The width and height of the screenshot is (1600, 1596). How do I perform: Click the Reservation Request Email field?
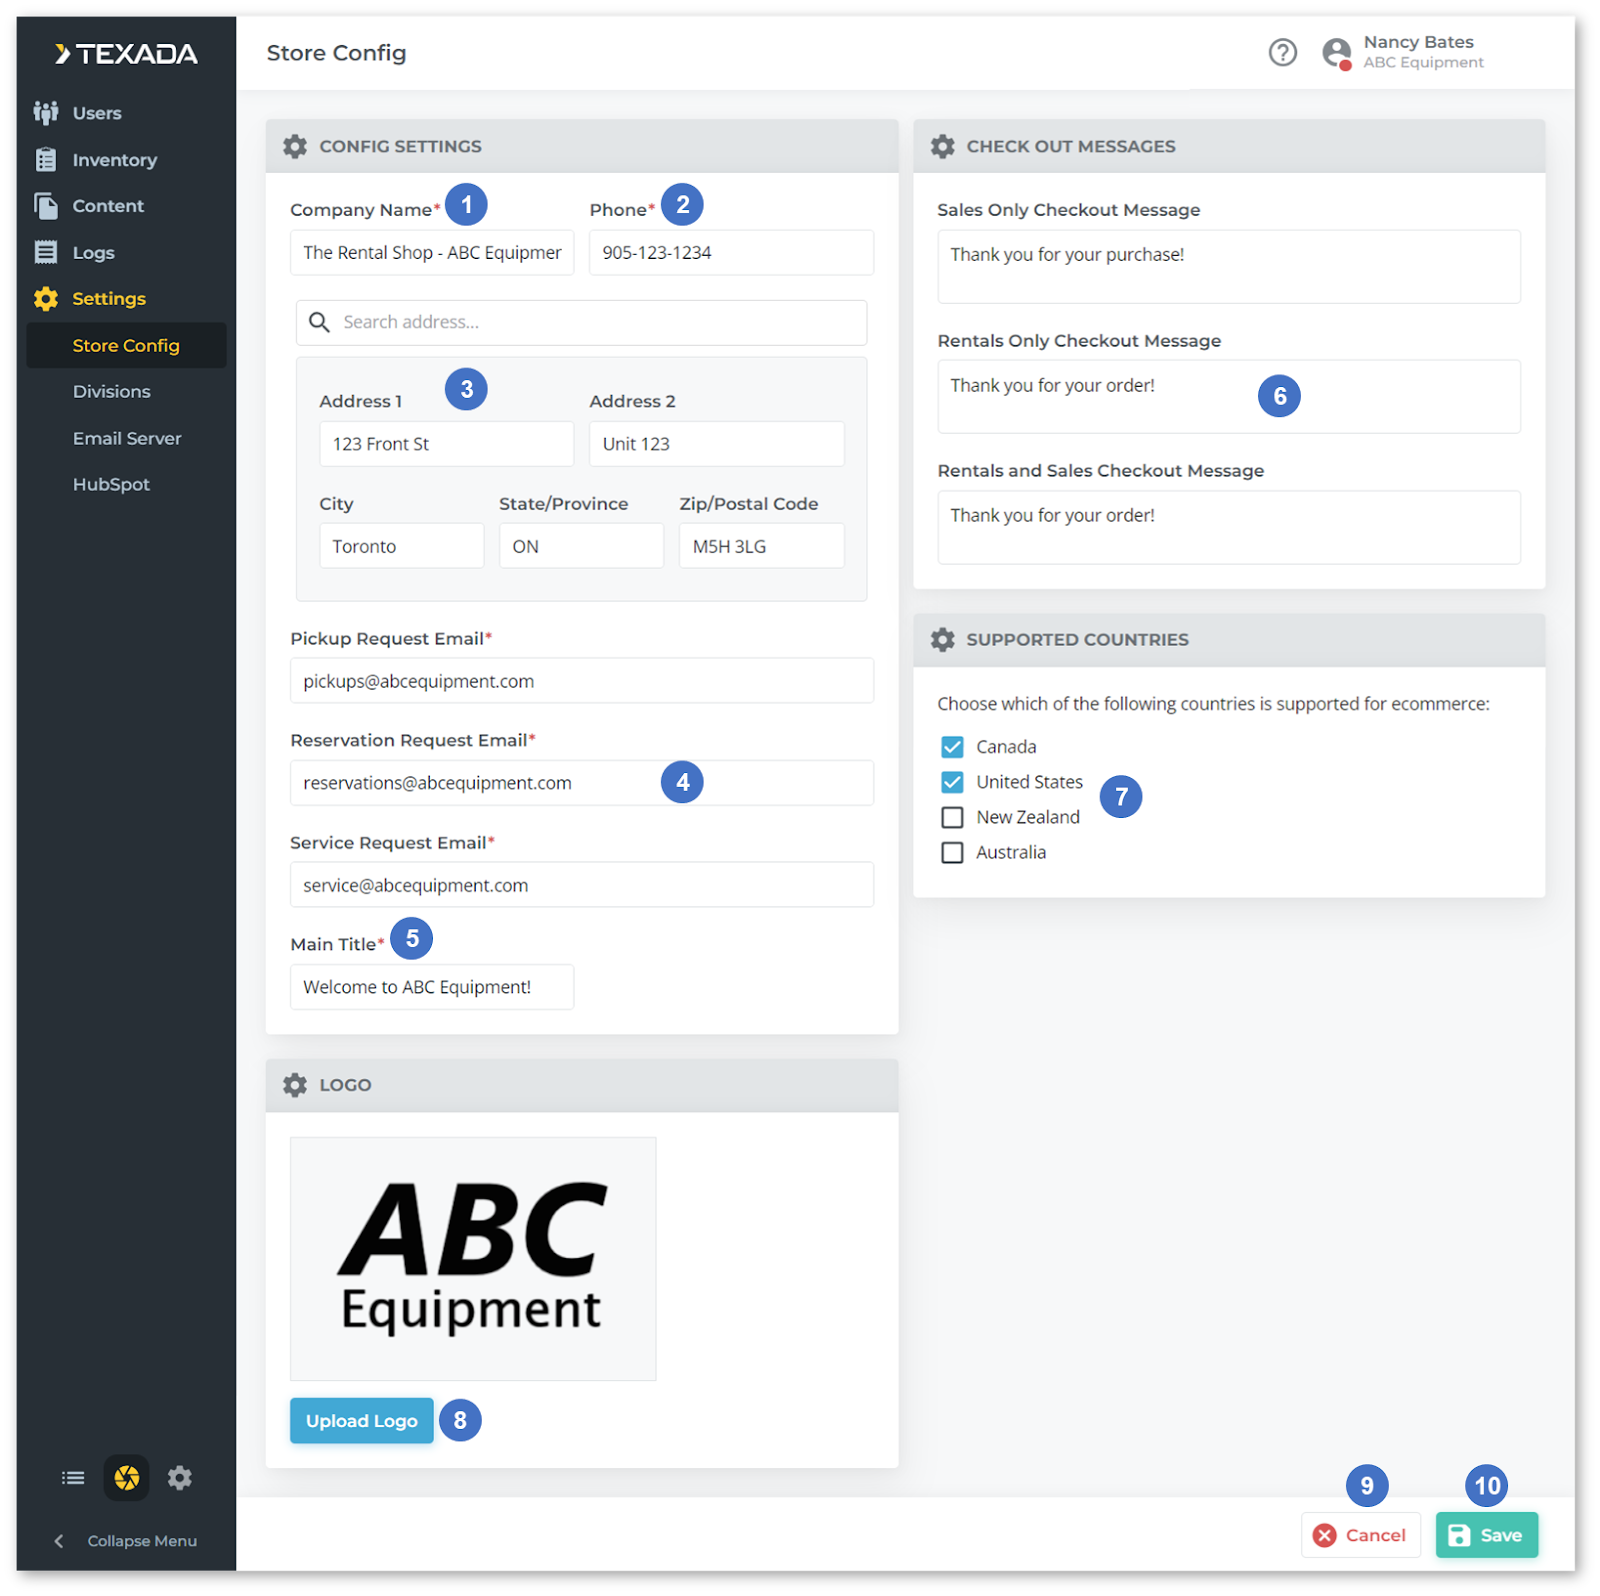(582, 782)
